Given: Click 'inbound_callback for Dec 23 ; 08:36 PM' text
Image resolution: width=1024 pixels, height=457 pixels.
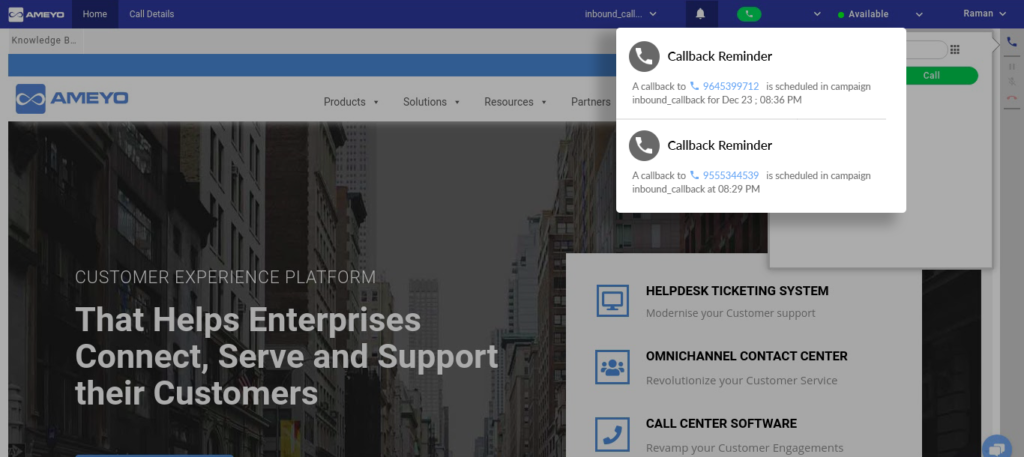Looking at the screenshot, I should [x=717, y=100].
